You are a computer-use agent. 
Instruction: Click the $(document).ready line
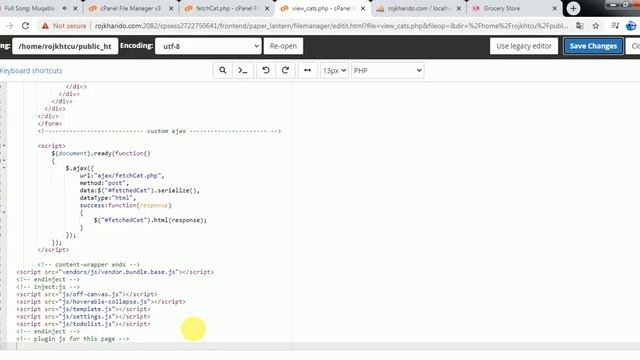coord(101,153)
